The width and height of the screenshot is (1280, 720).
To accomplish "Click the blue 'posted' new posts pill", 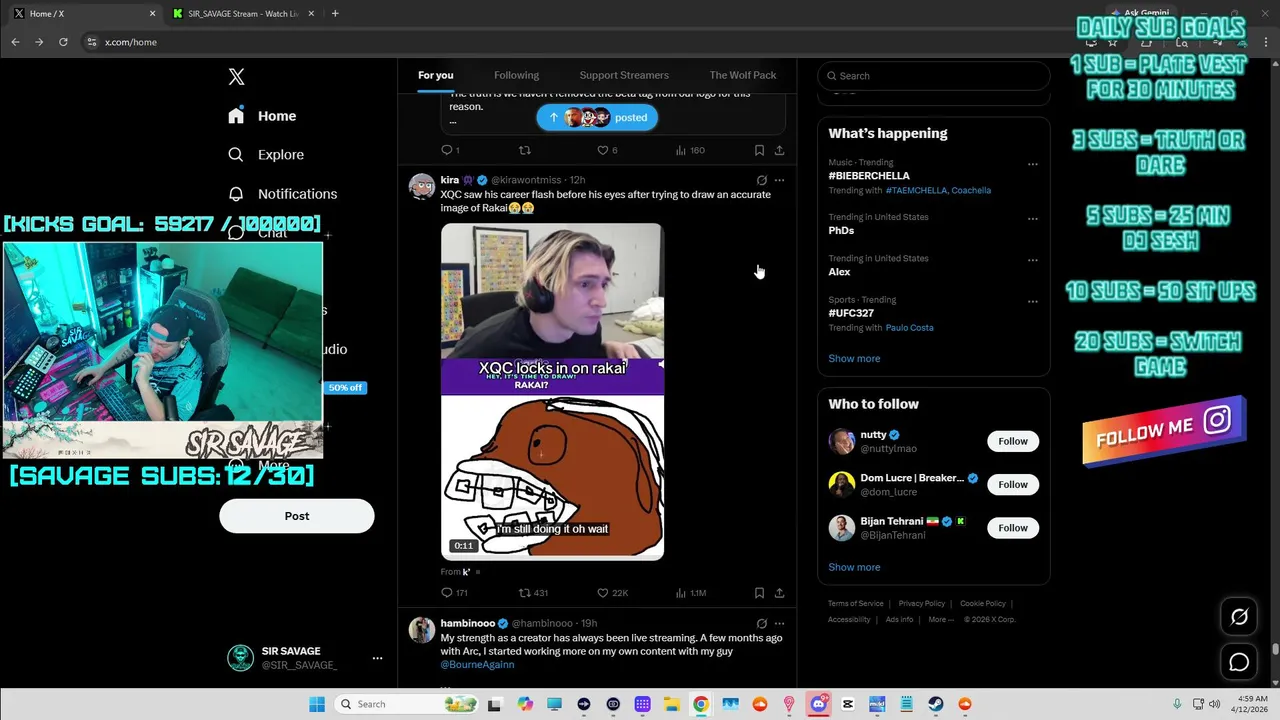I will [x=597, y=118].
